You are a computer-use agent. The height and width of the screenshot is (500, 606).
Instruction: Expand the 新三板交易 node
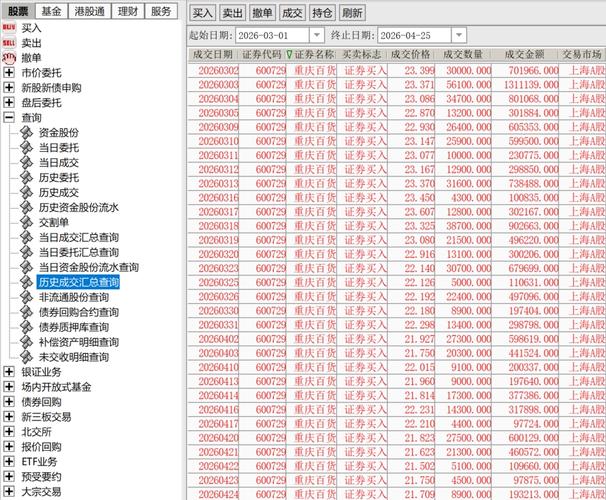[x=9, y=417]
